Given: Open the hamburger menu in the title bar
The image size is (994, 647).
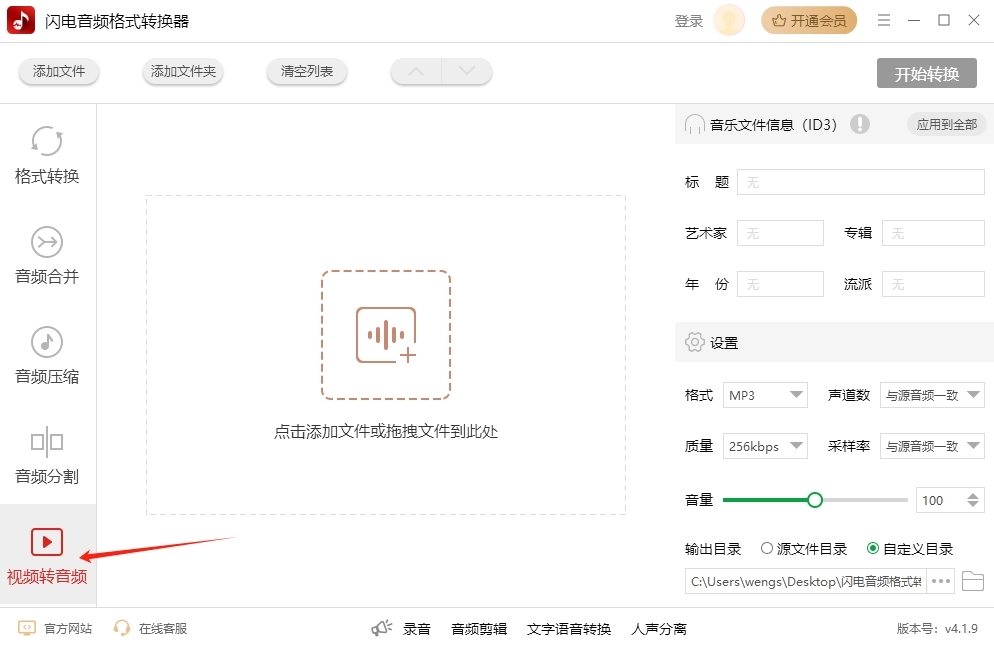Looking at the screenshot, I should (884, 20).
